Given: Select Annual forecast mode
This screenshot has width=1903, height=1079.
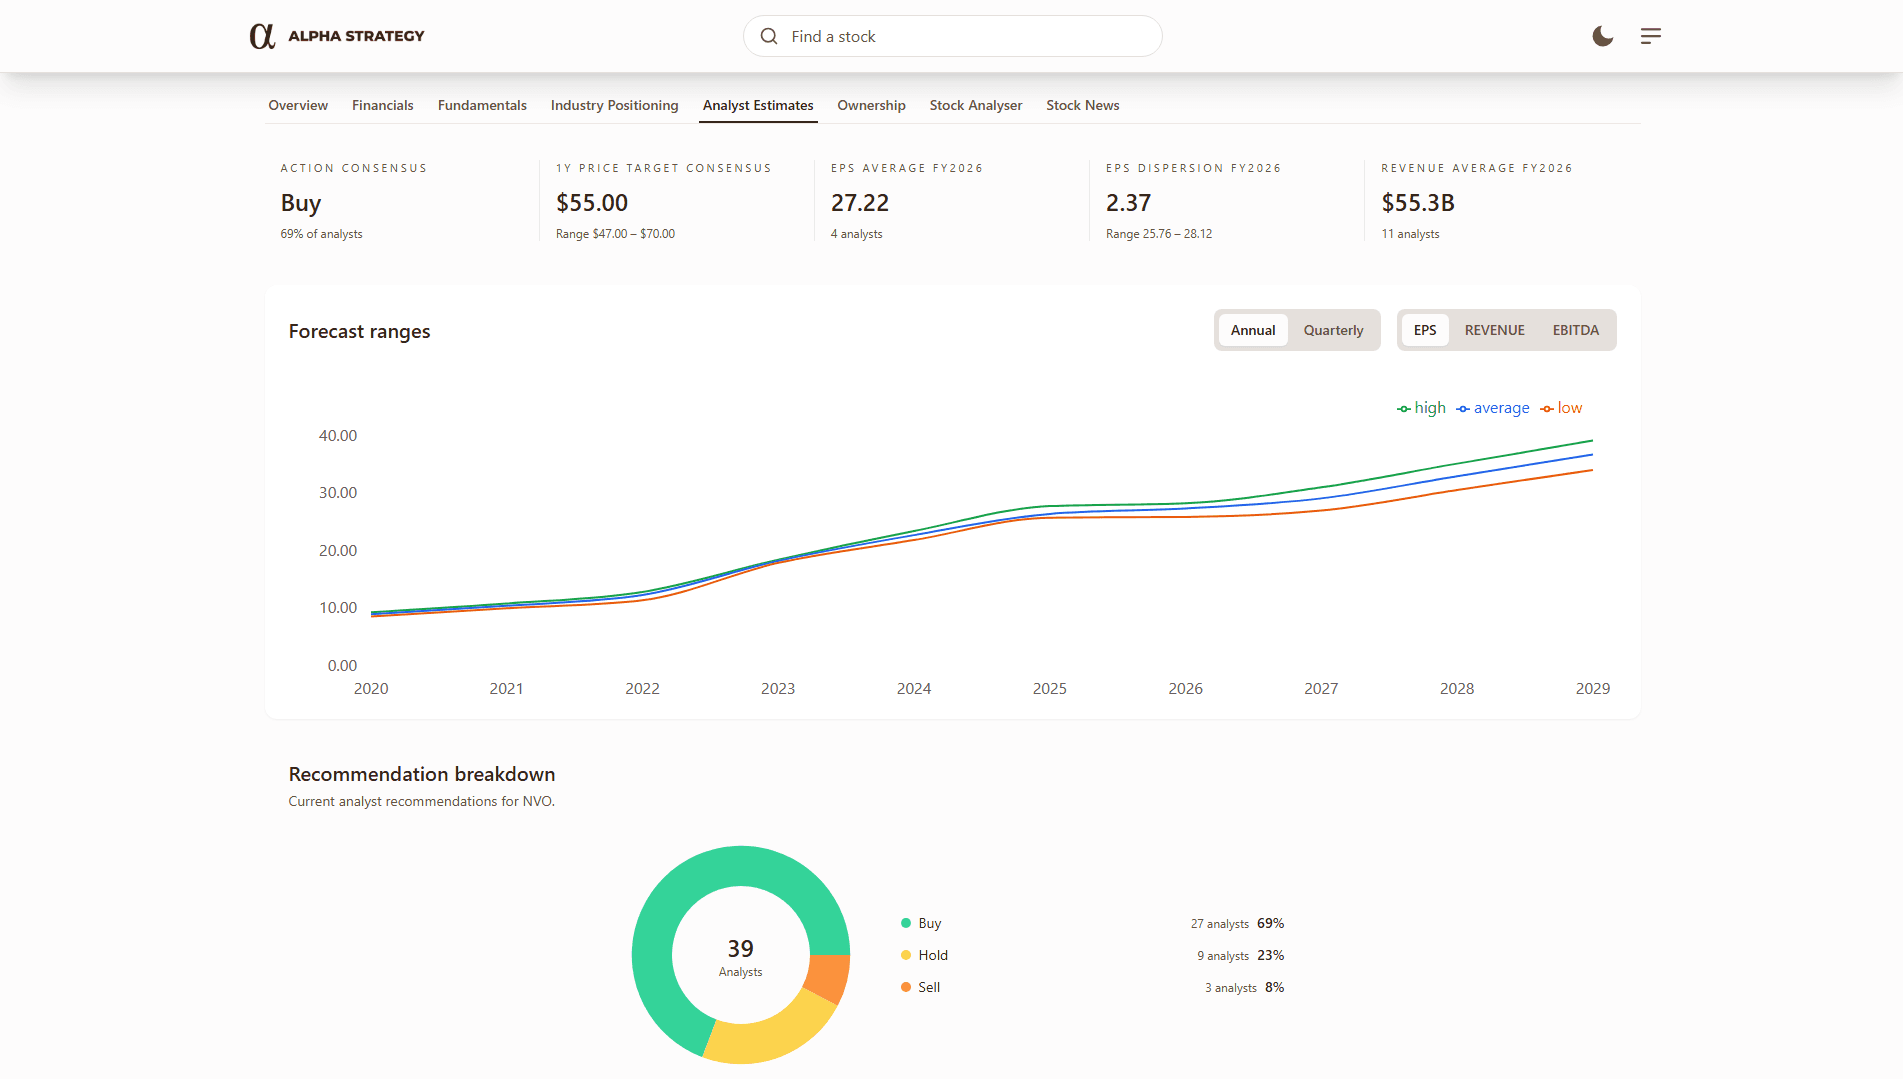Looking at the screenshot, I should 1253,330.
